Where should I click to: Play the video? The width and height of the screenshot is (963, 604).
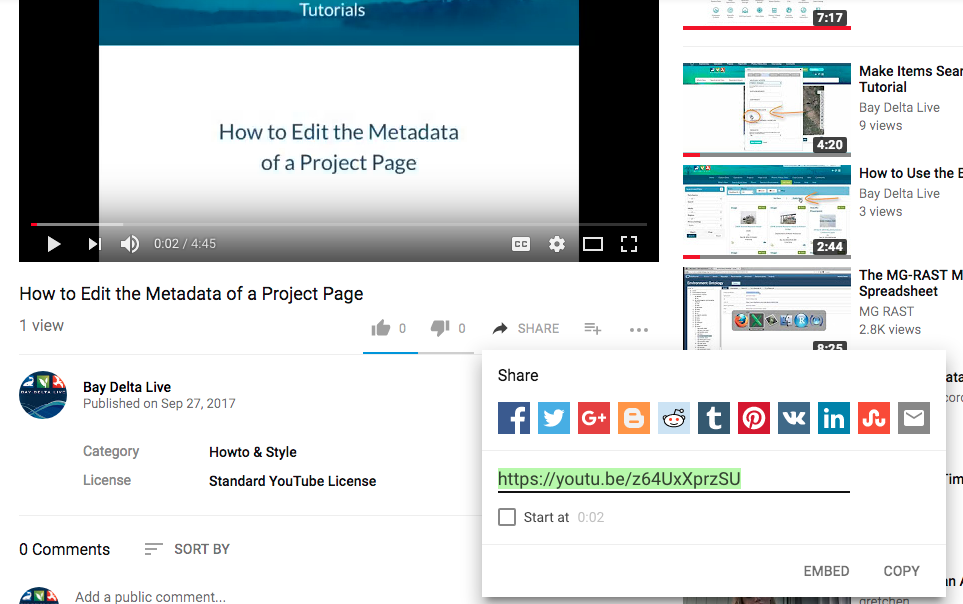pos(54,244)
